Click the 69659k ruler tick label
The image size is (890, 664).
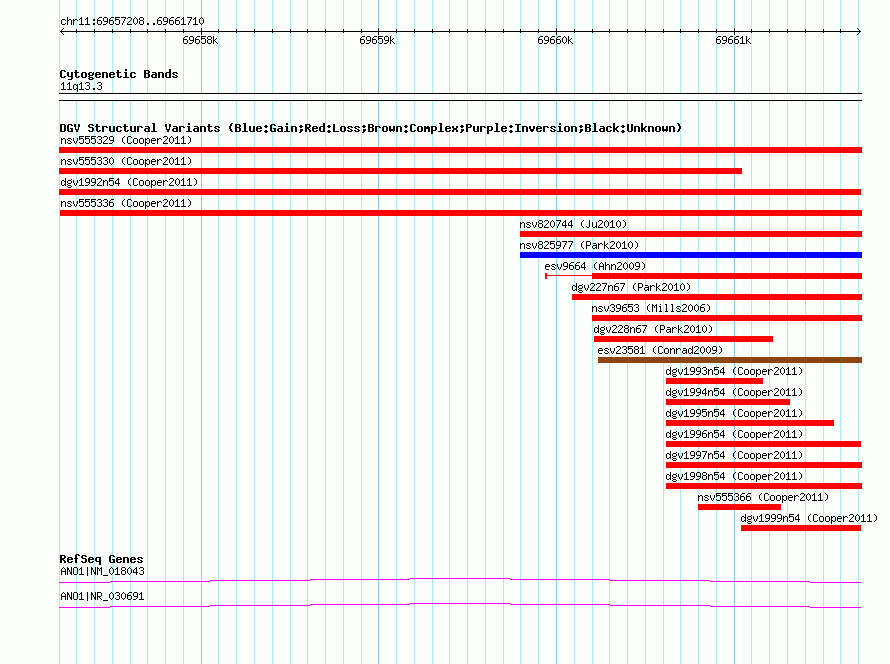[377, 40]
